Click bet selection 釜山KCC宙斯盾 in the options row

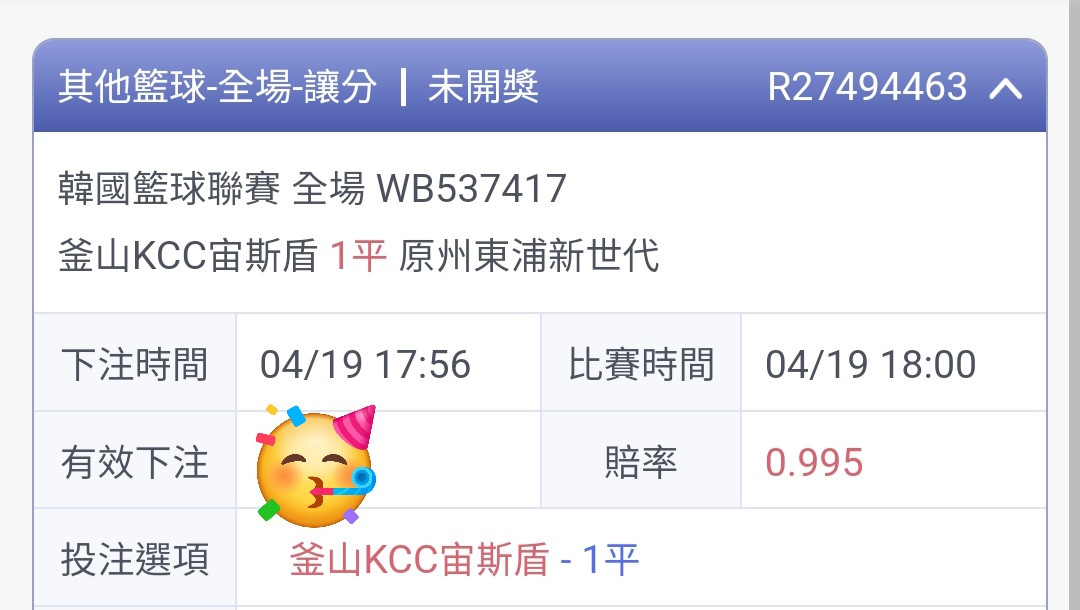[419, 559]
